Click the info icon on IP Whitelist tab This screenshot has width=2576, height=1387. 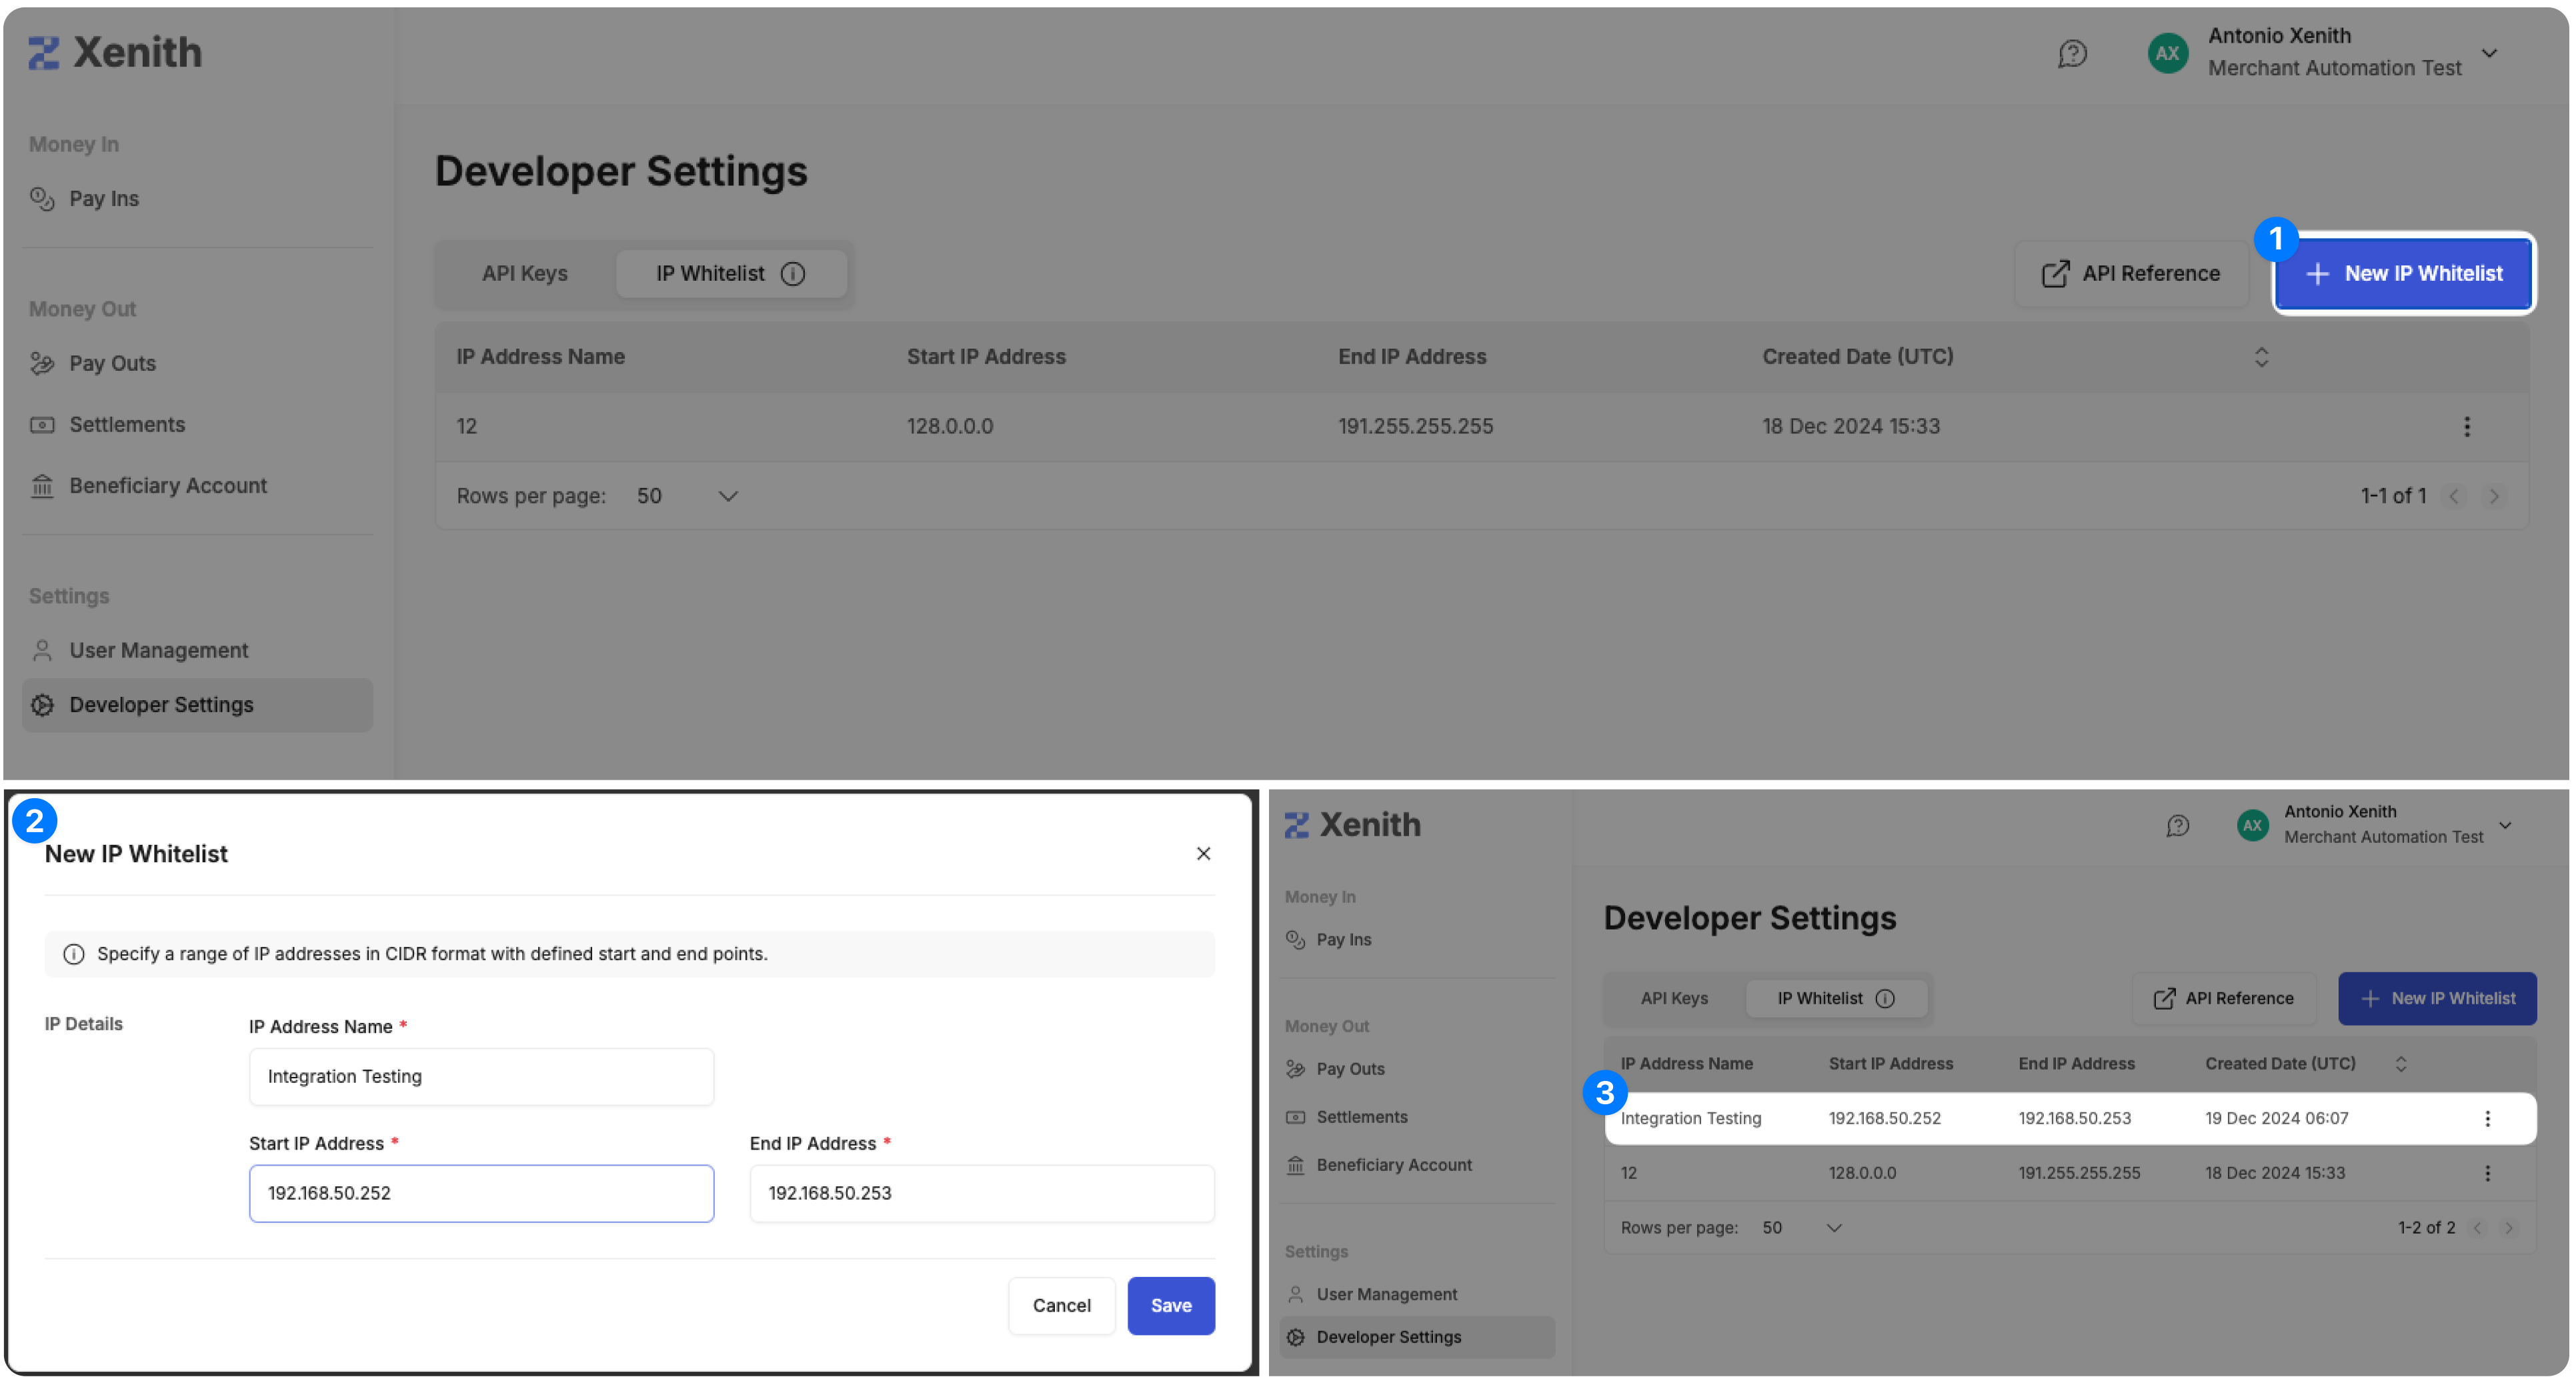pos(793,273)
